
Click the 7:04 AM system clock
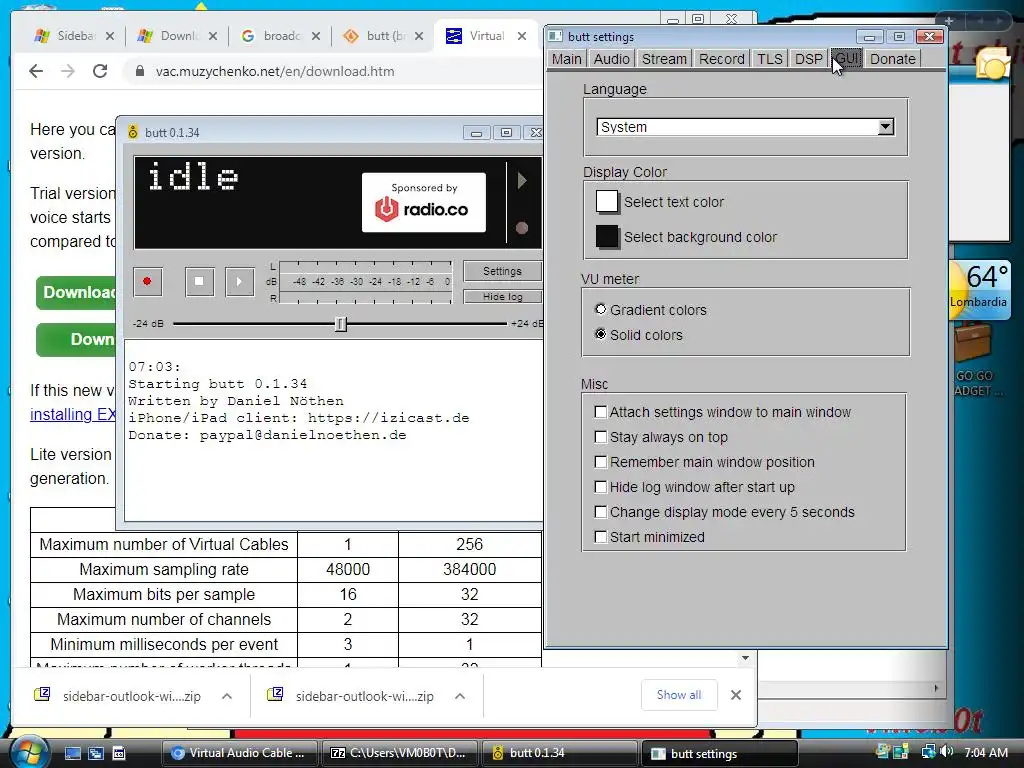985,752
